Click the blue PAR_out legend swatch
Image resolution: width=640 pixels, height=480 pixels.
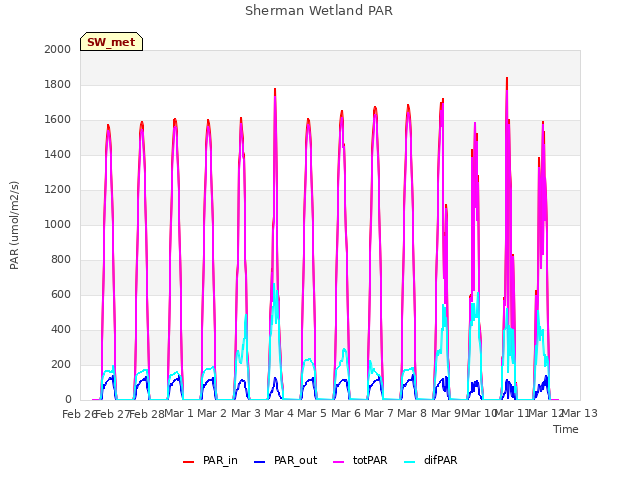[259, 461]
